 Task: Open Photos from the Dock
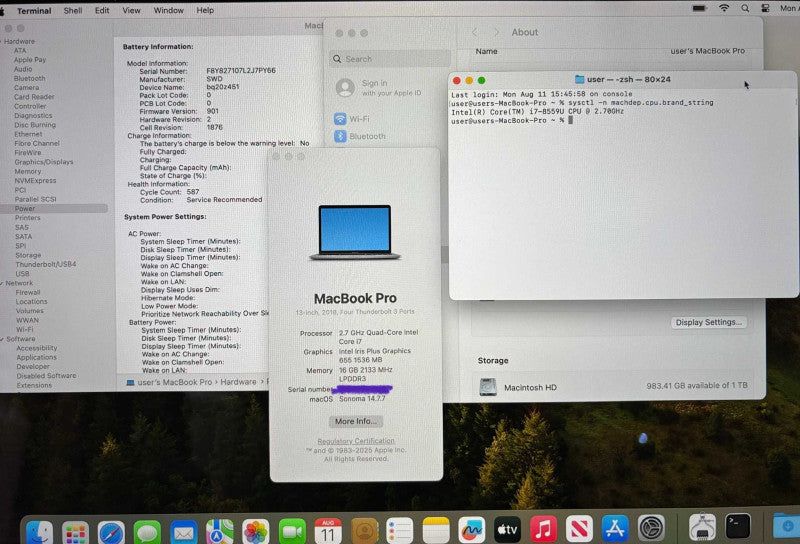(x=256, y=532)
